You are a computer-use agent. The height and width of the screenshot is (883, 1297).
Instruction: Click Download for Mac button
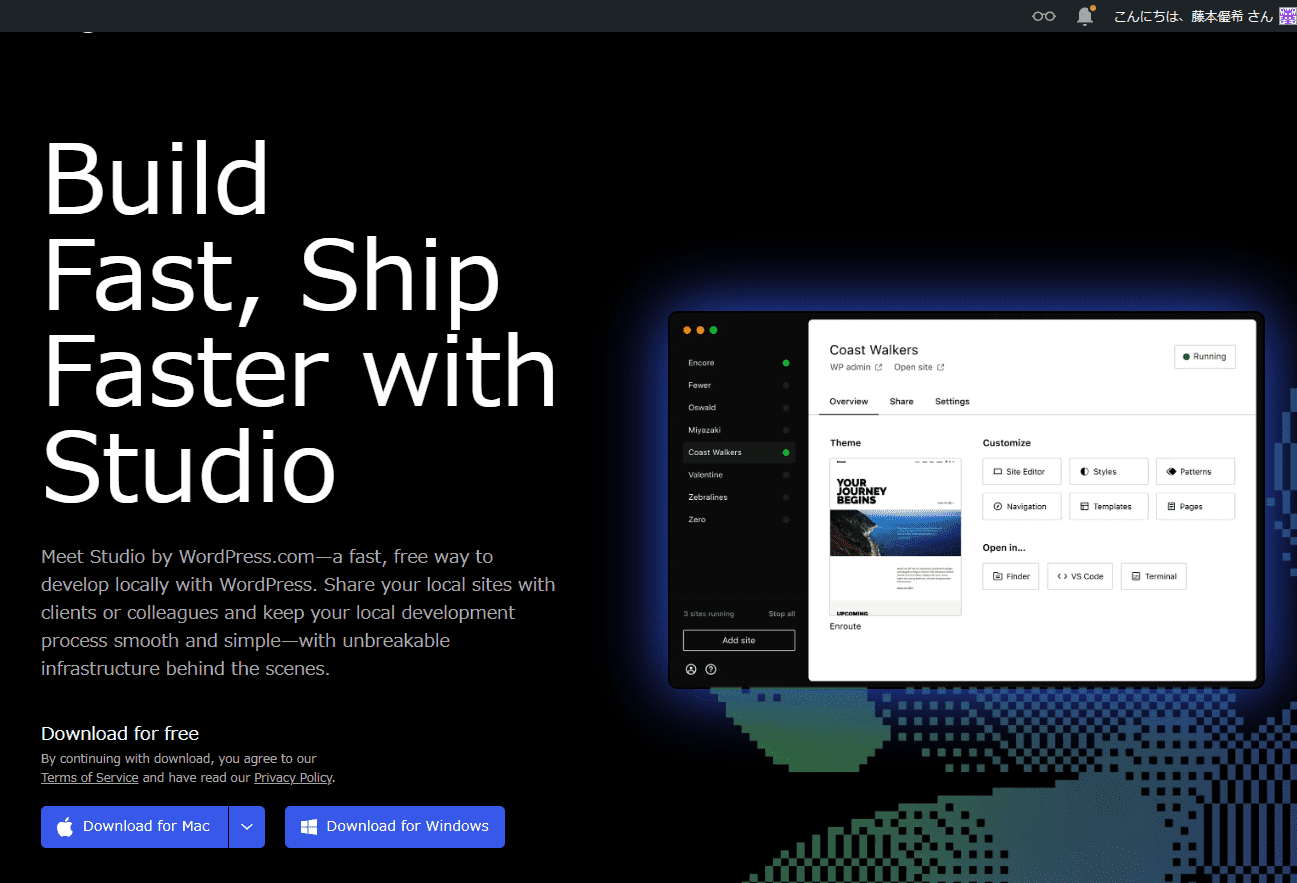point(134,827)
